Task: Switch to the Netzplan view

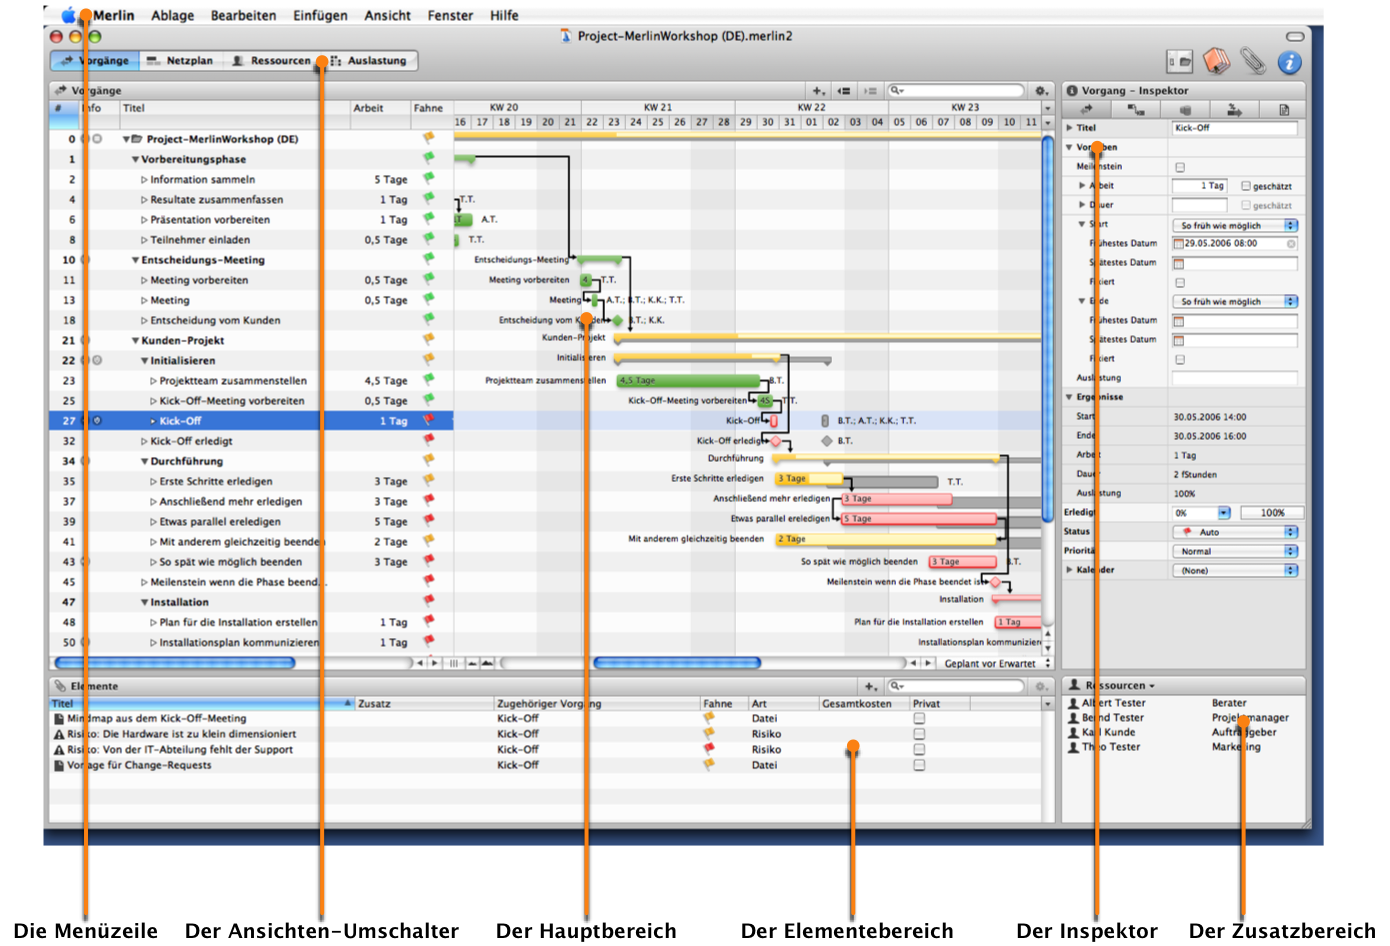Action: tap(180, 61)
